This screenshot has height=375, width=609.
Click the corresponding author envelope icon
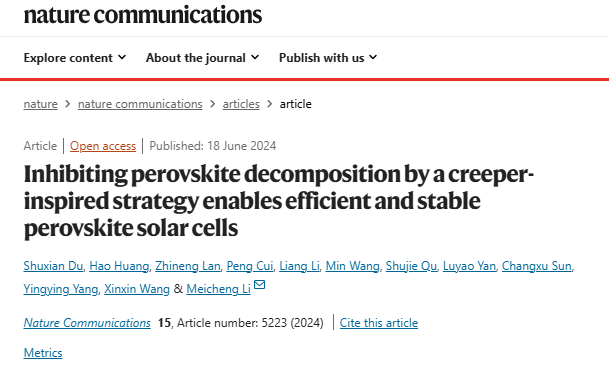pyautogui.click(x=259, y=285)
